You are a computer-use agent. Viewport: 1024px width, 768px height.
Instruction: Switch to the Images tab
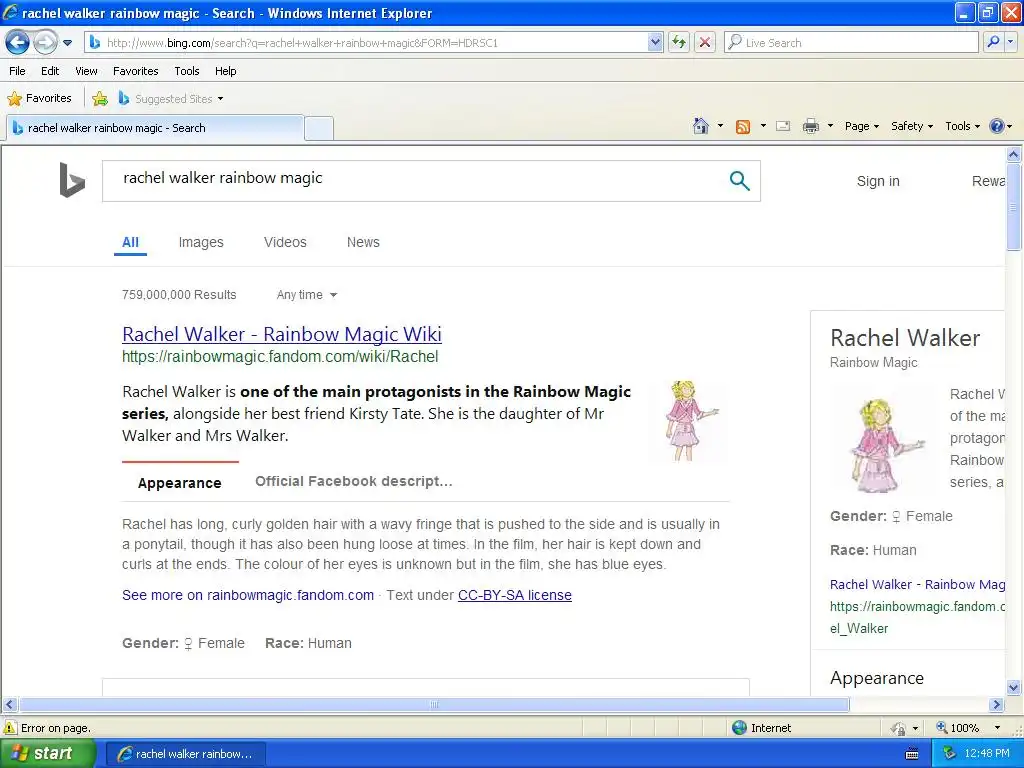pos(201,242)
